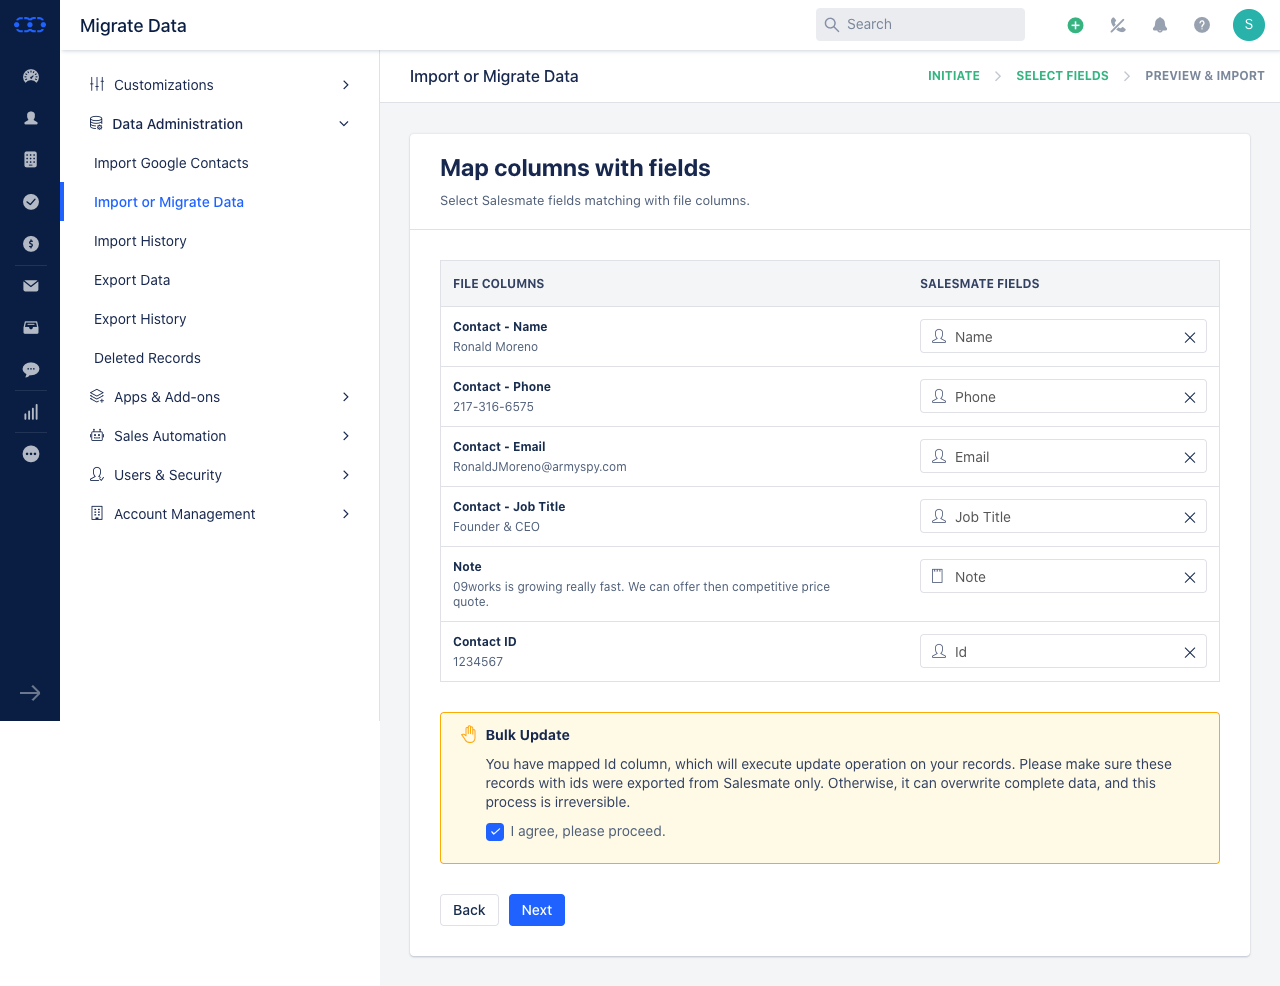This screenshot has width=1280, height=986.
Task: Clear the Id field mapping
Action: [x=1190, y=653]
